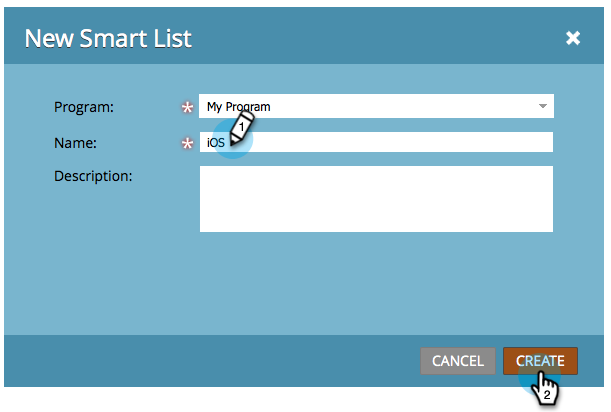This screenshot has width=611, height=412.
Task: Click the iOS text in the Name field
Action: (215, 143)
